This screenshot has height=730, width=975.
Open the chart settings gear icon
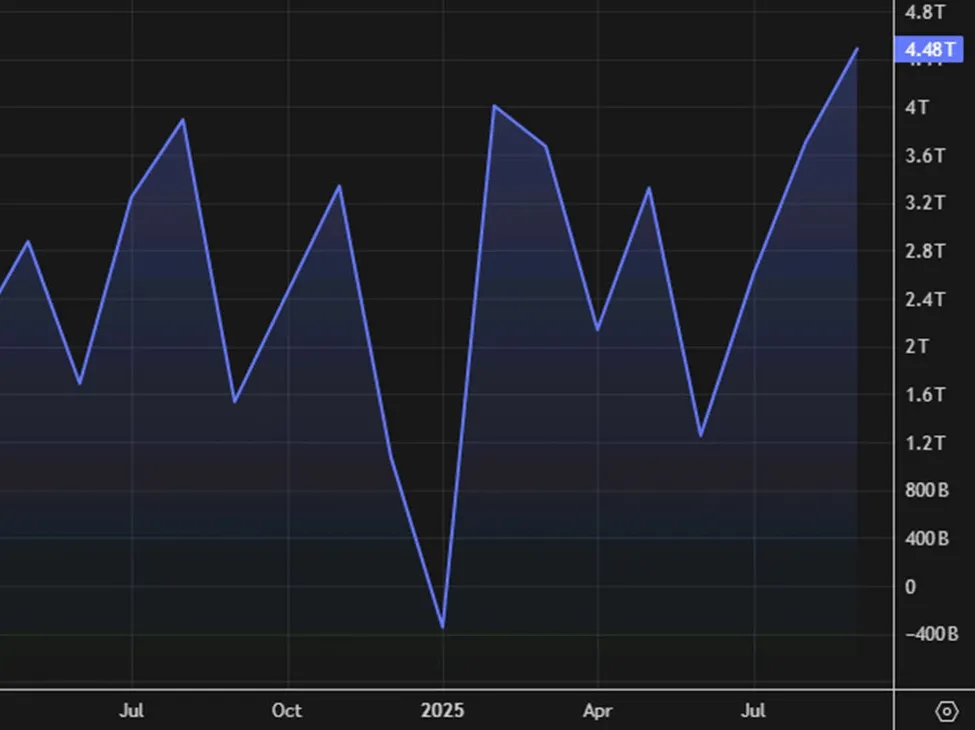tap(946, 711)
